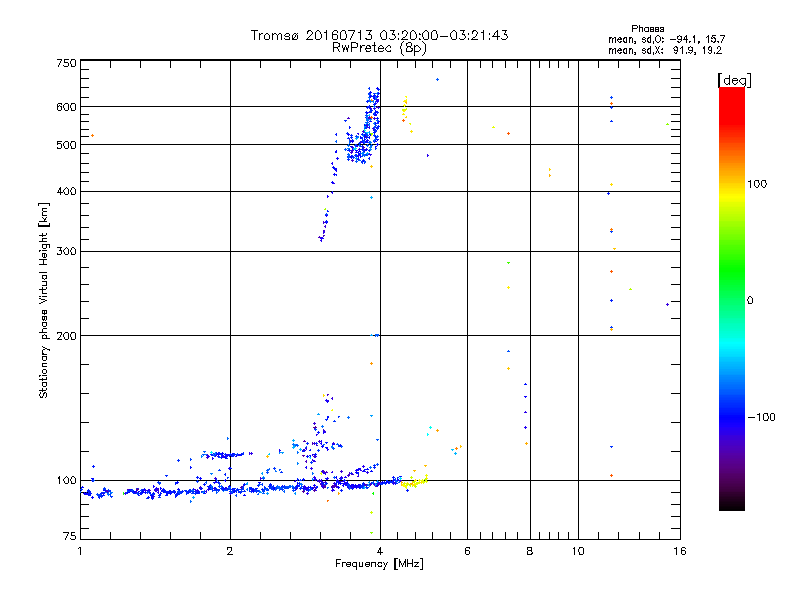
Task: Click the y-axis label '750'
Action: (x=66, y=63)
